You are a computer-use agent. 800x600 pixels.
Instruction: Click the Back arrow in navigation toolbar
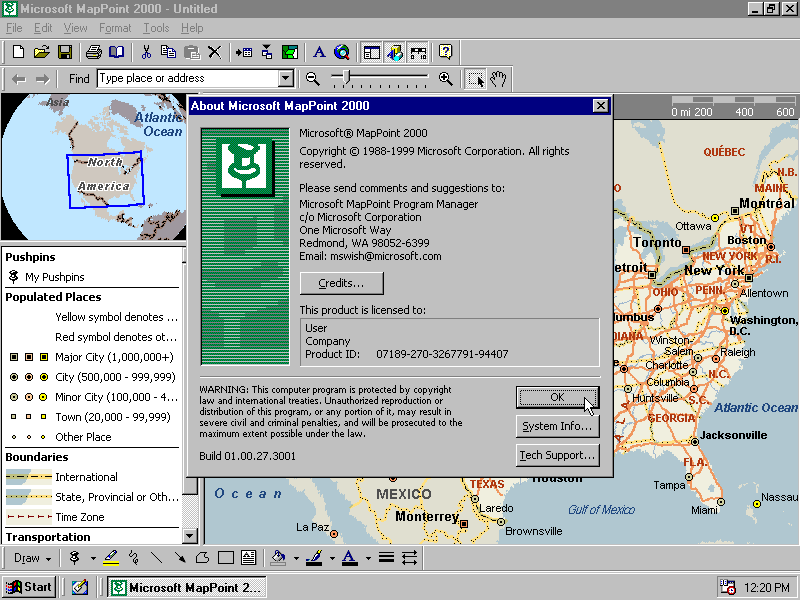(x=19, y=79)
